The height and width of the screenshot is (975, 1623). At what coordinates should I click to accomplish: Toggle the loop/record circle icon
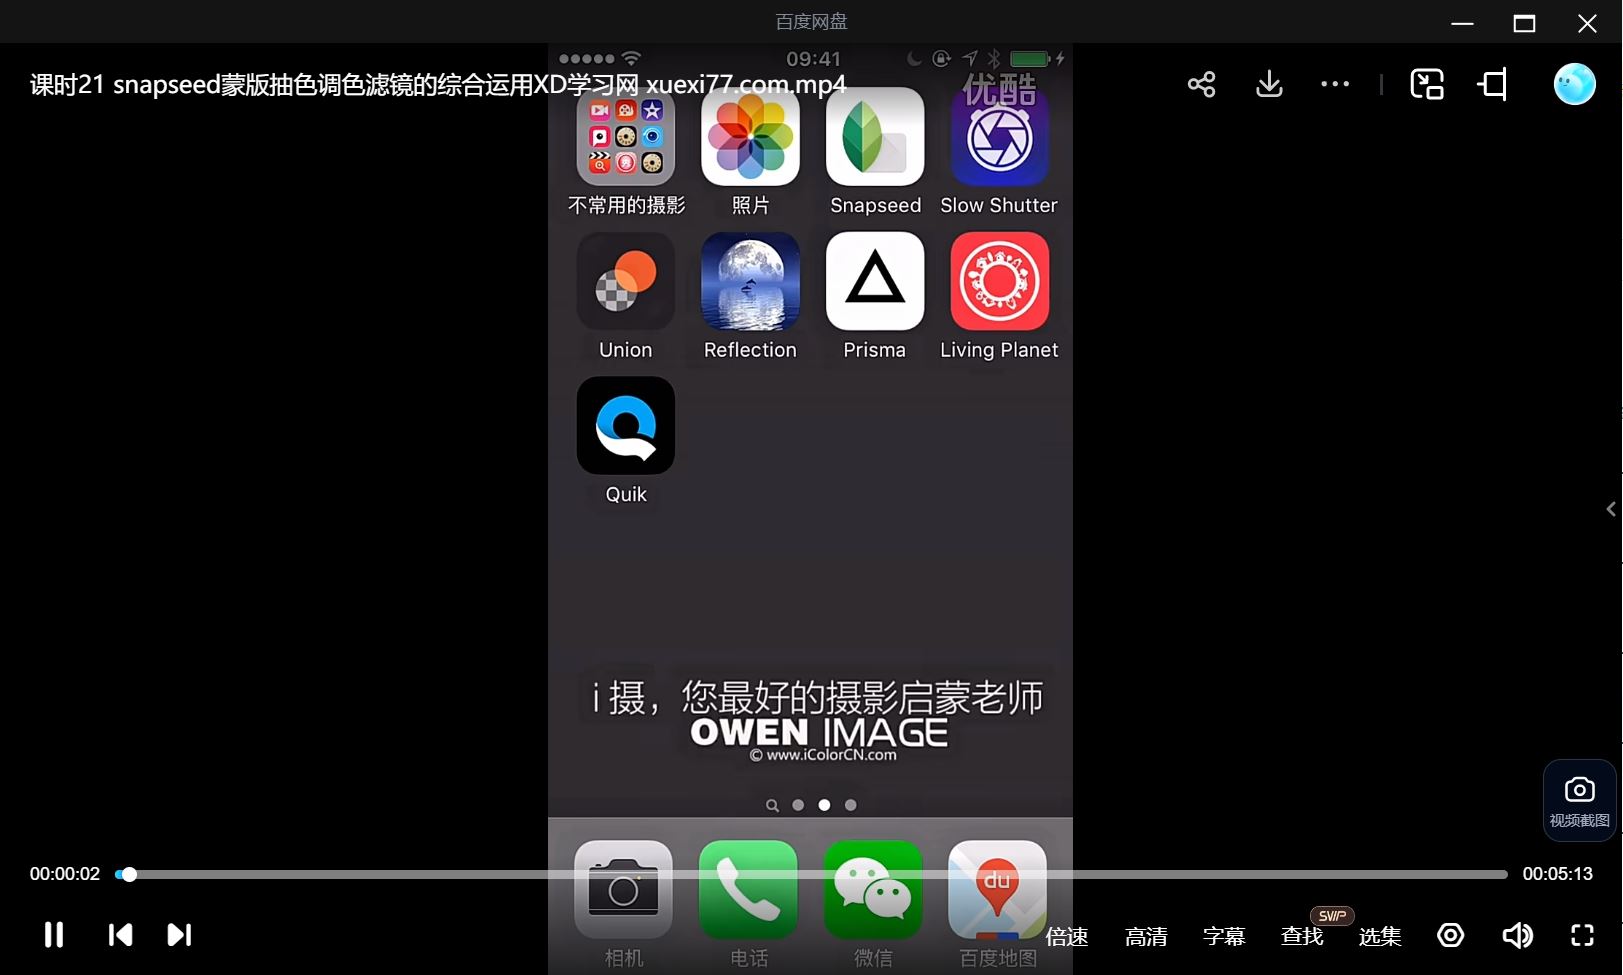[1450, 935]
